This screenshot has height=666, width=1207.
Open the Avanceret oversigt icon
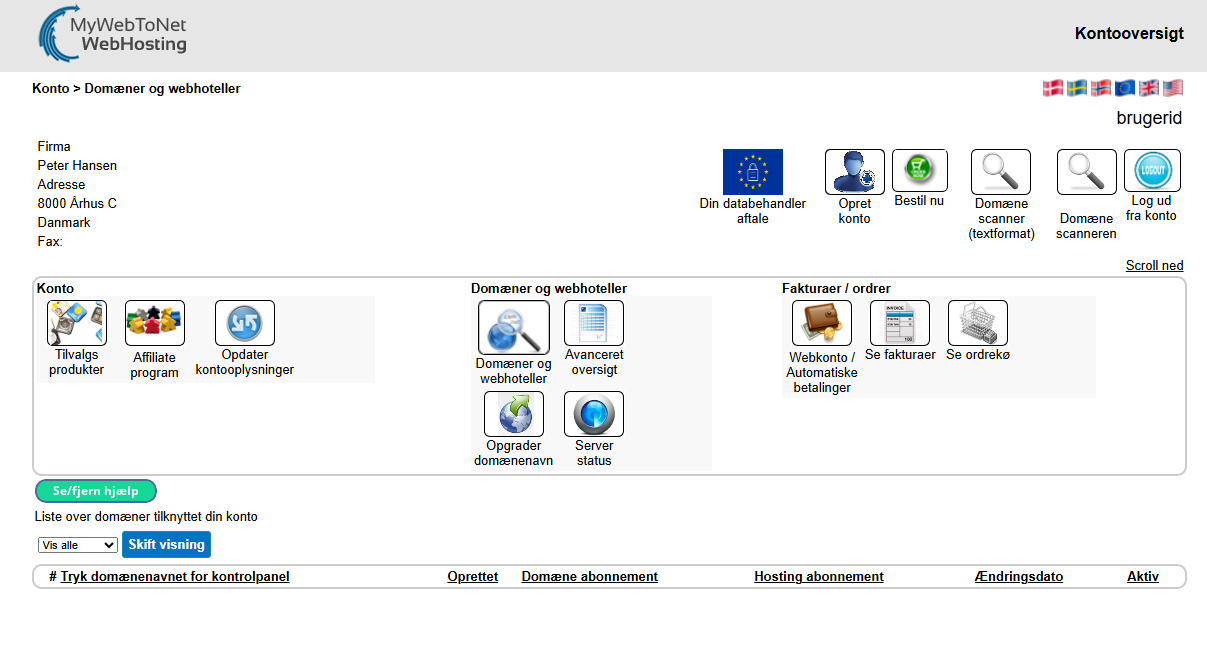click(593, 323)
